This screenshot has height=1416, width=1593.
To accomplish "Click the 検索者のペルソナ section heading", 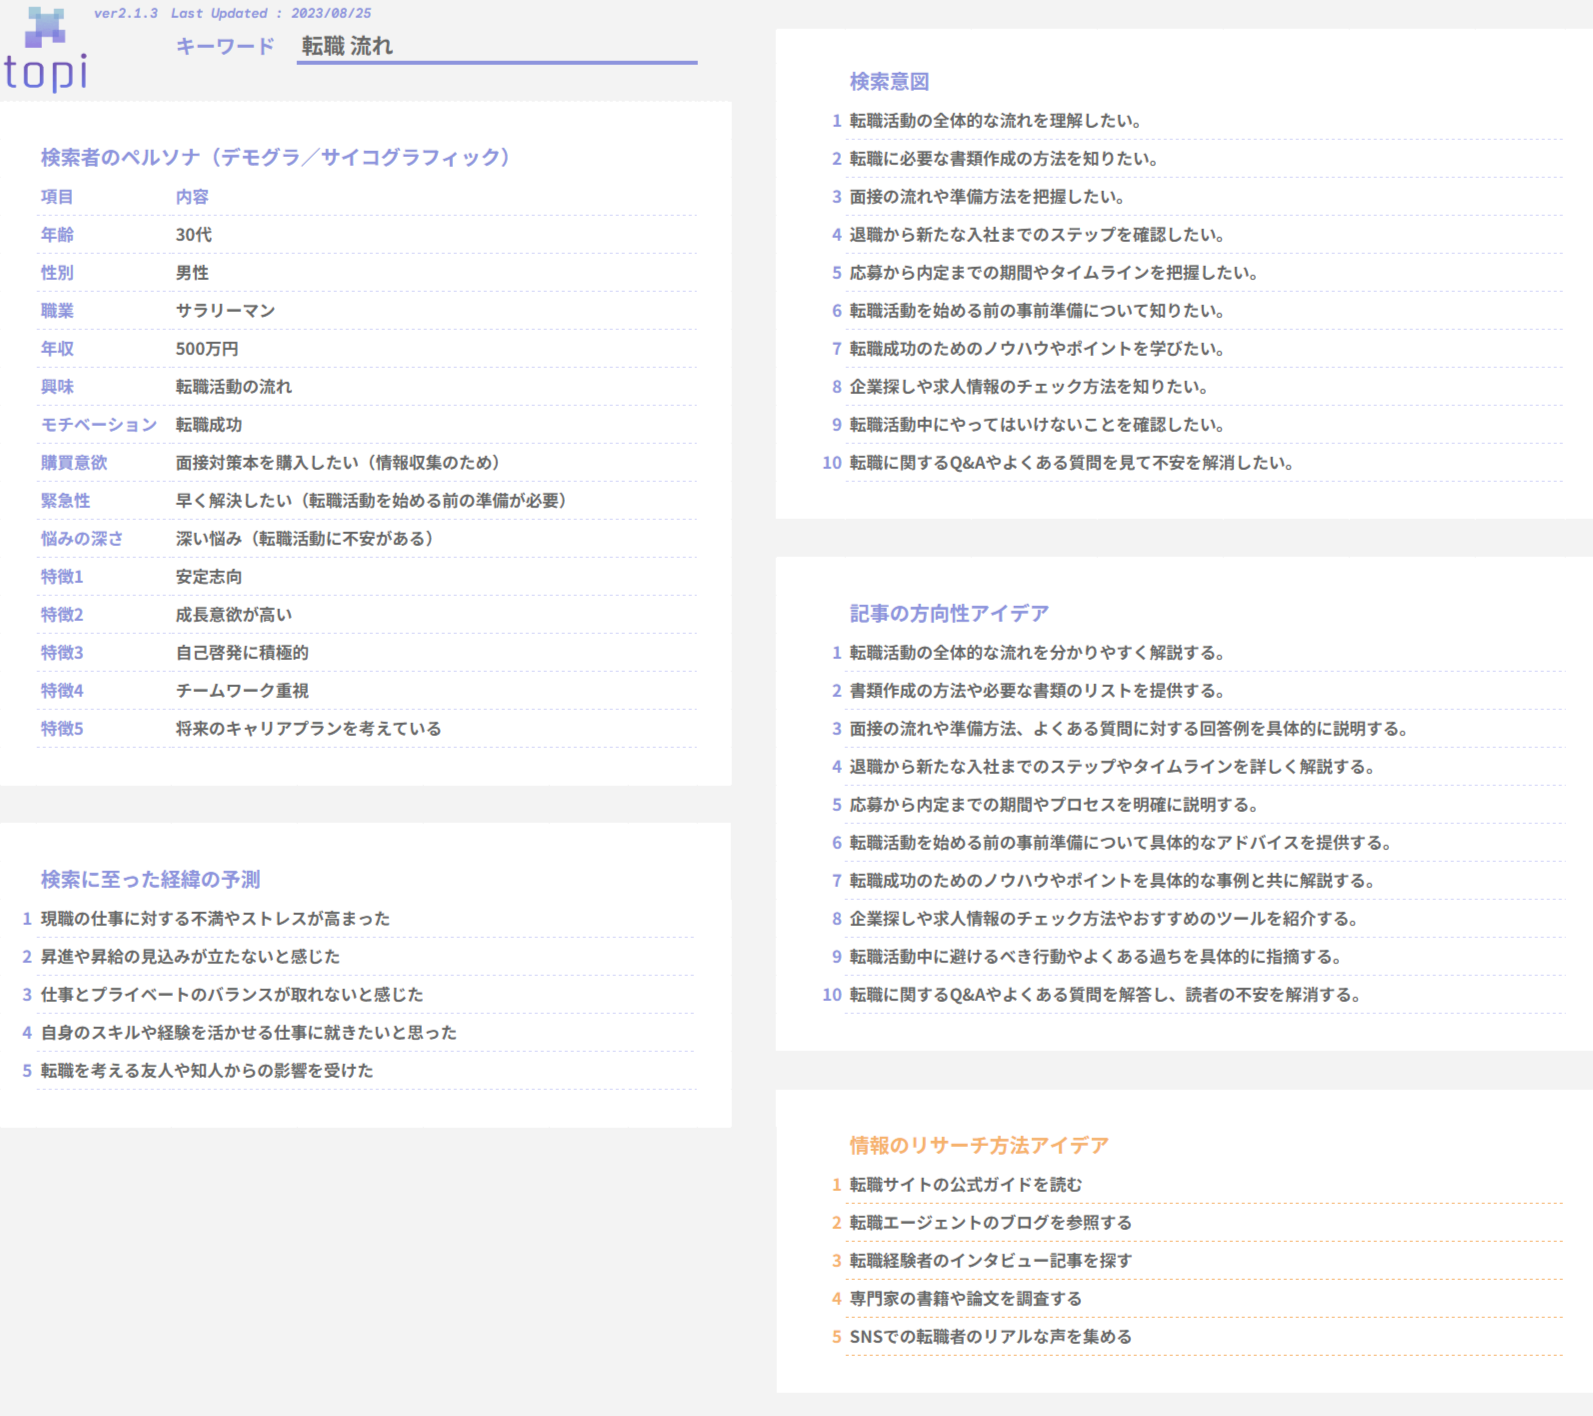I will (276, 157).
